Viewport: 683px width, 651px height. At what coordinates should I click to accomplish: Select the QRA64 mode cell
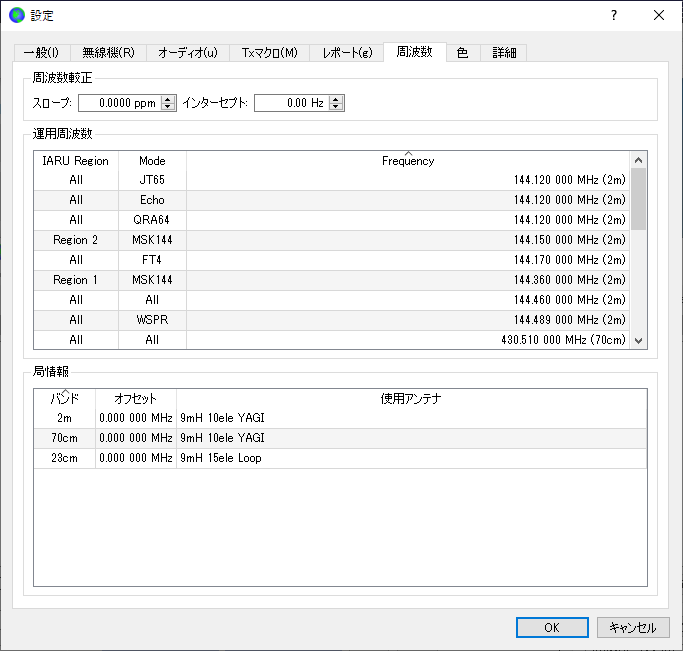[x=152, y=220]
